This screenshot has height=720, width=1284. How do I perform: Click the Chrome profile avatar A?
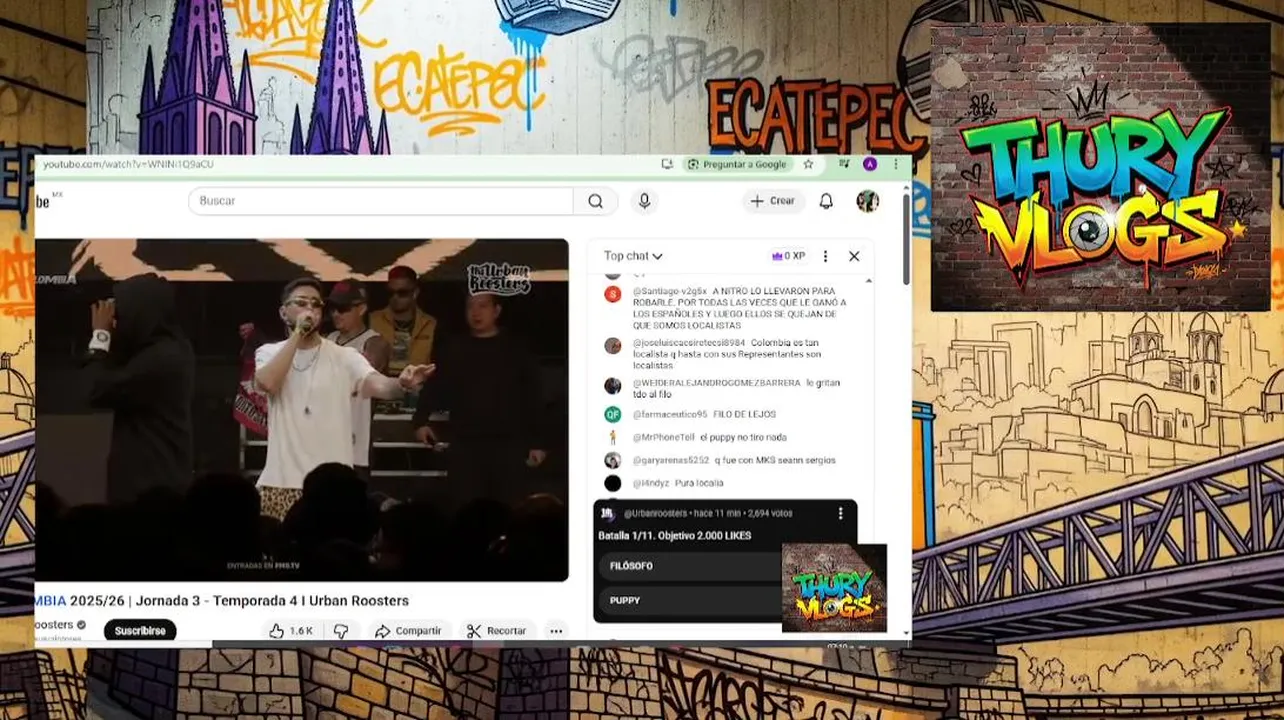click(870, 164)
